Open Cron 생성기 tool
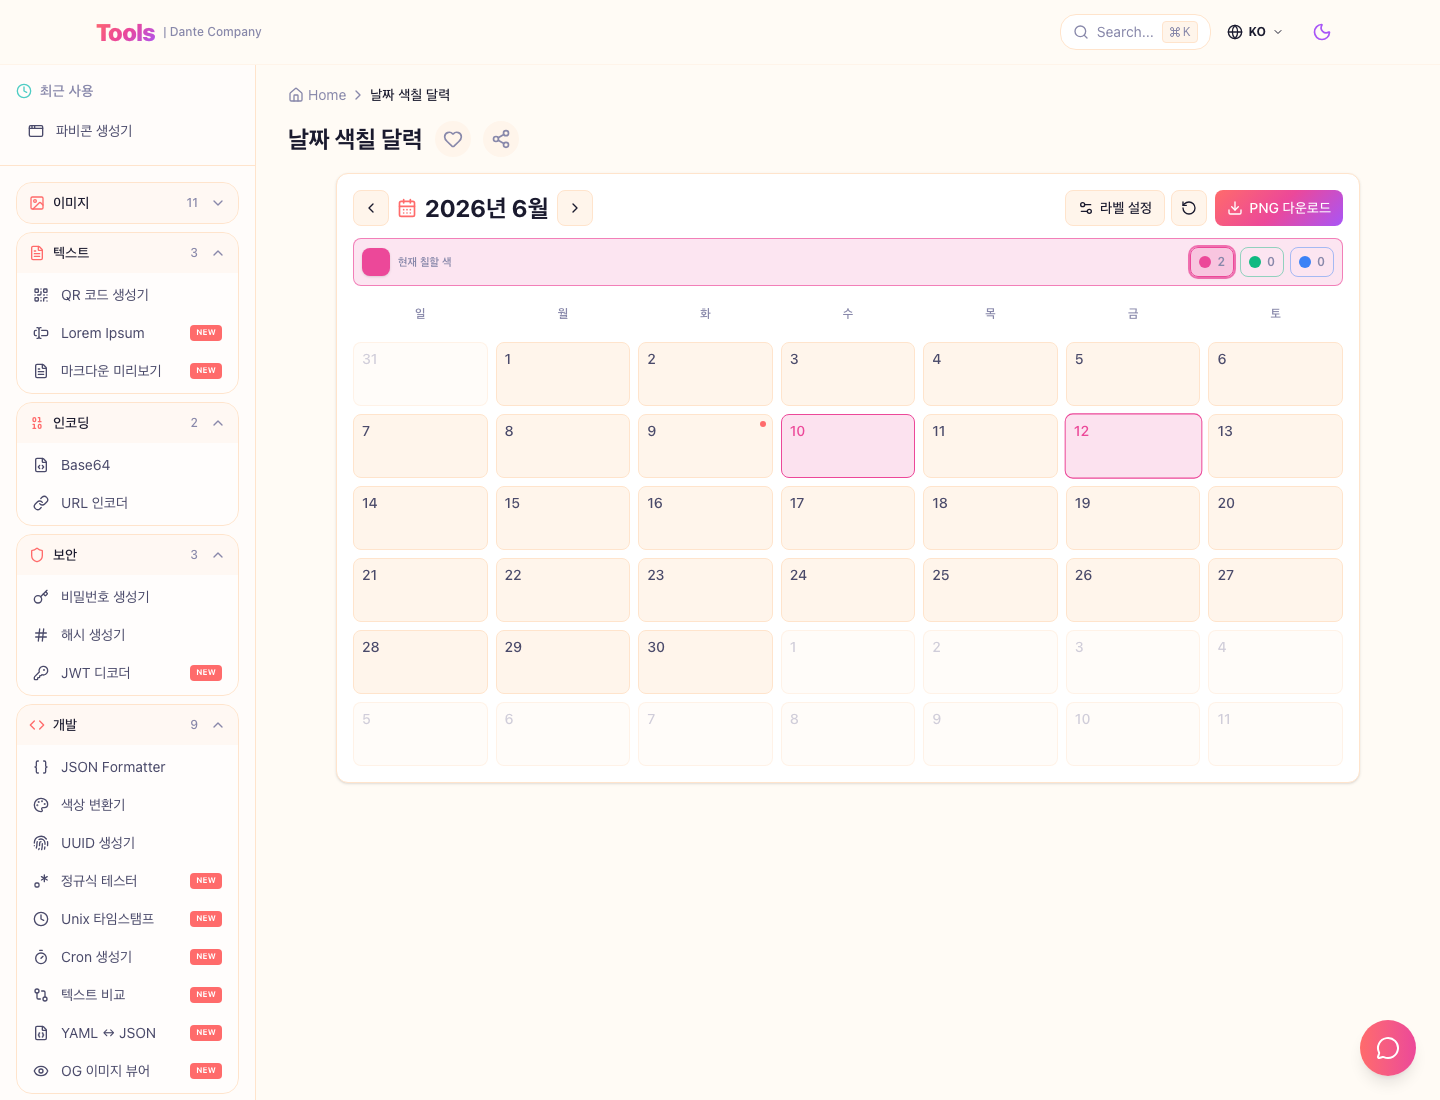Image resolution: width=1440 pixels, height=1100 pixels. 128,957
